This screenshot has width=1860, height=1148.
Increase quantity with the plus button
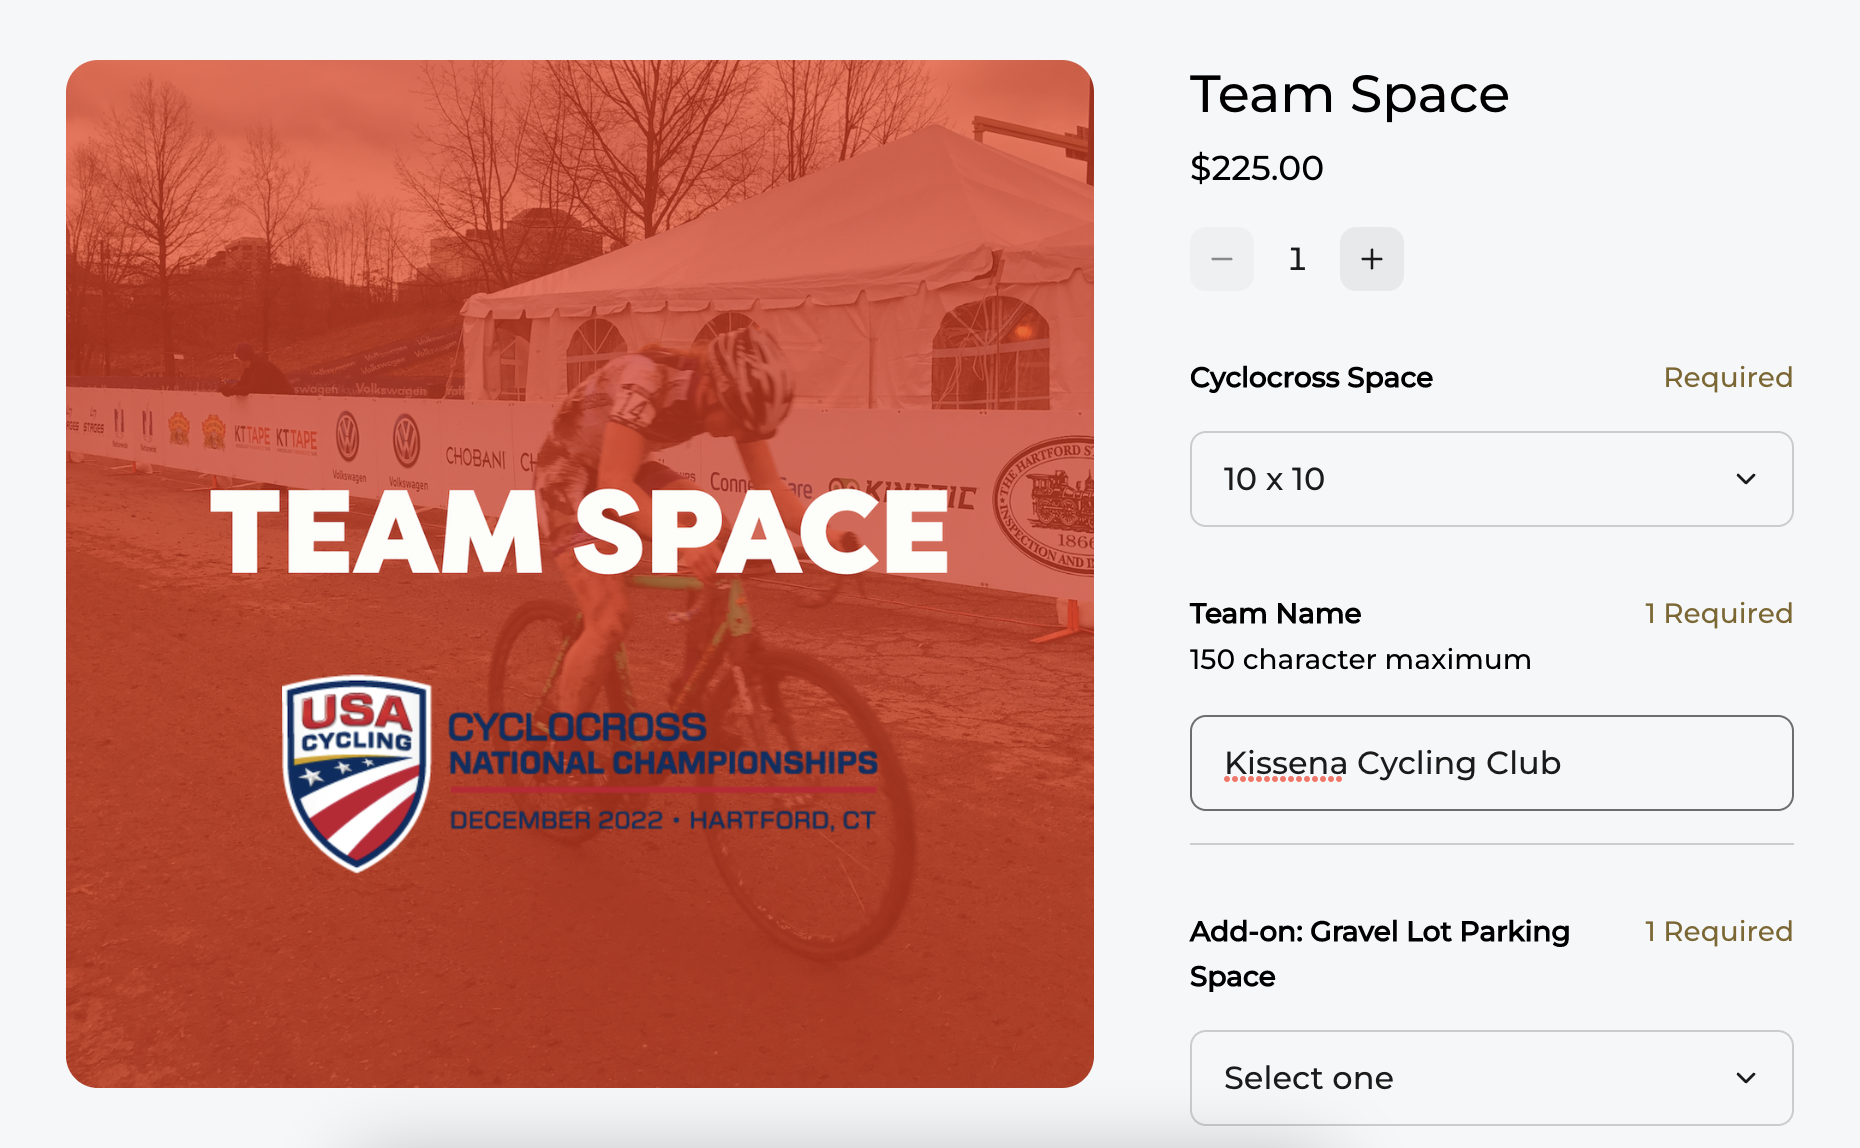(1371, 259)
